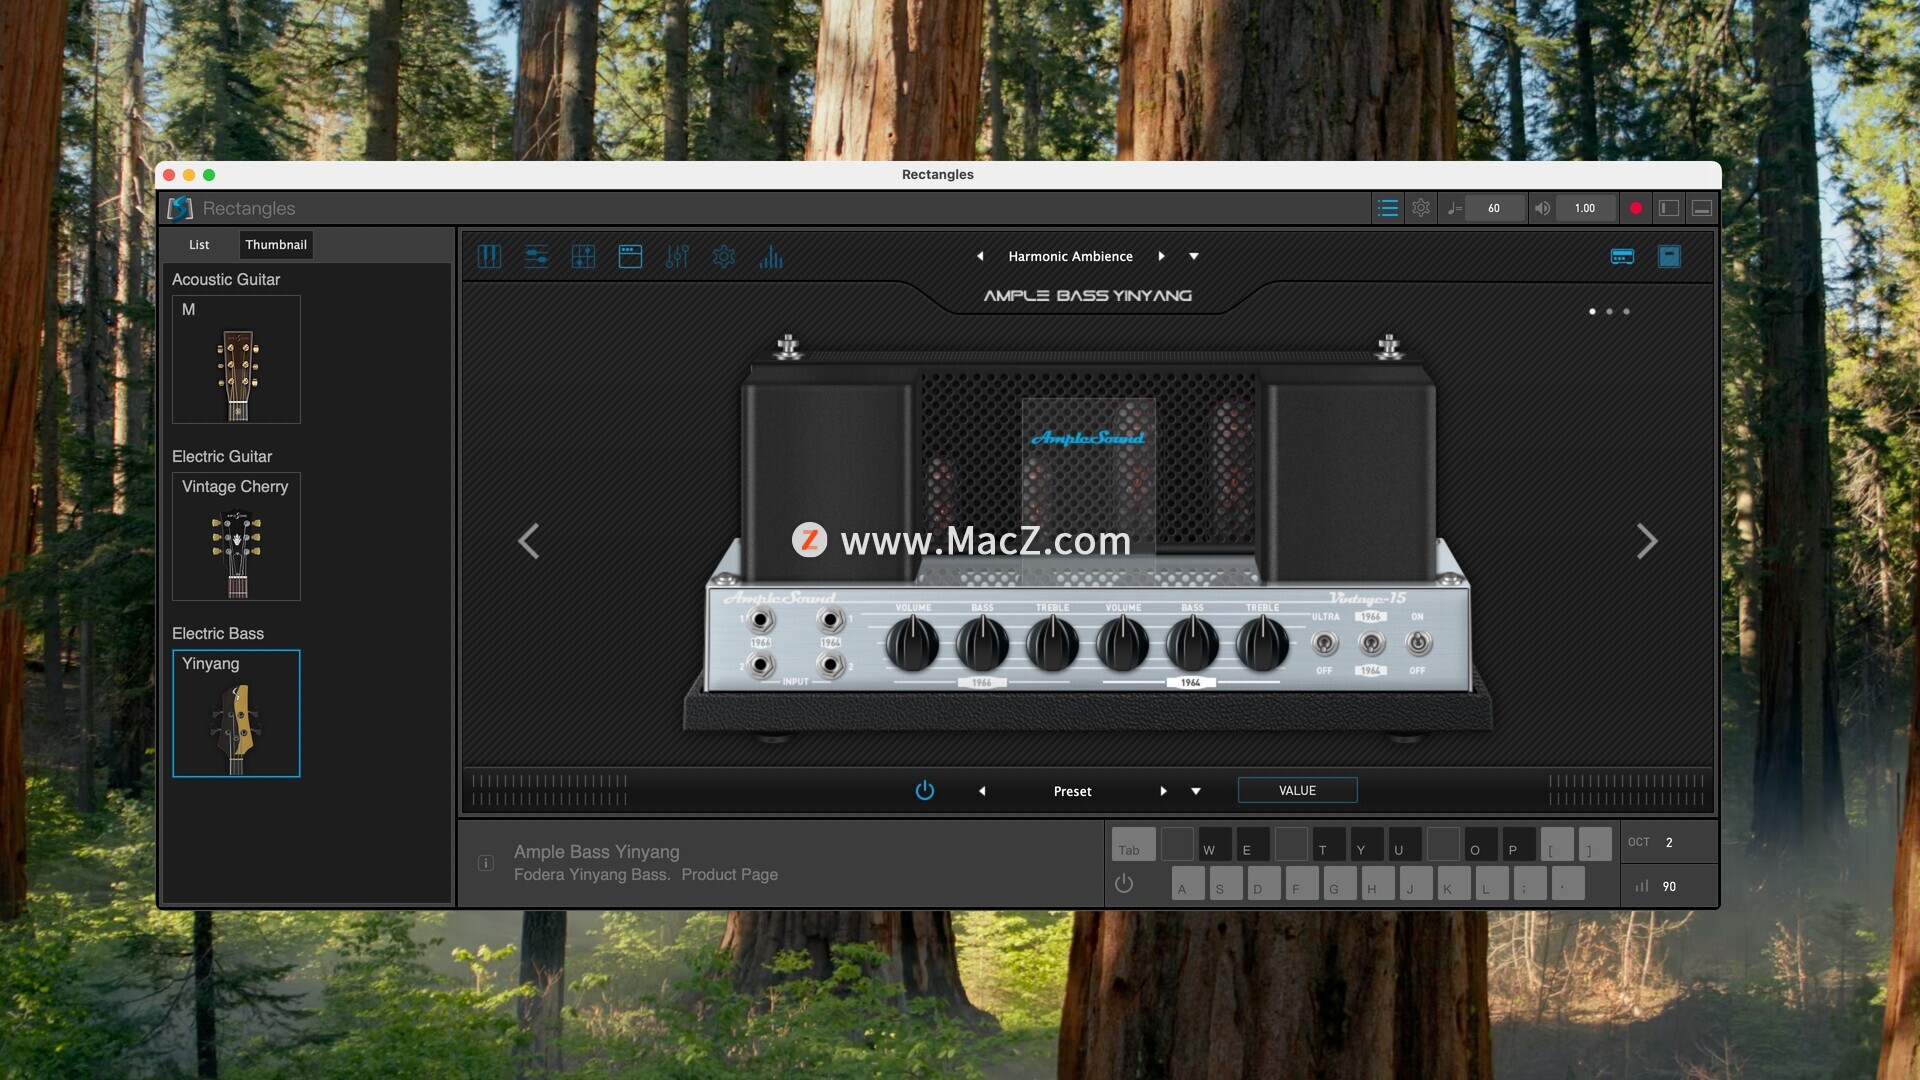Image resolution: width=1920 pixels, height=1080 pixels.
Task: Adjust the 1964 channel TREBLE knob
Action: tap(1262, 644)
